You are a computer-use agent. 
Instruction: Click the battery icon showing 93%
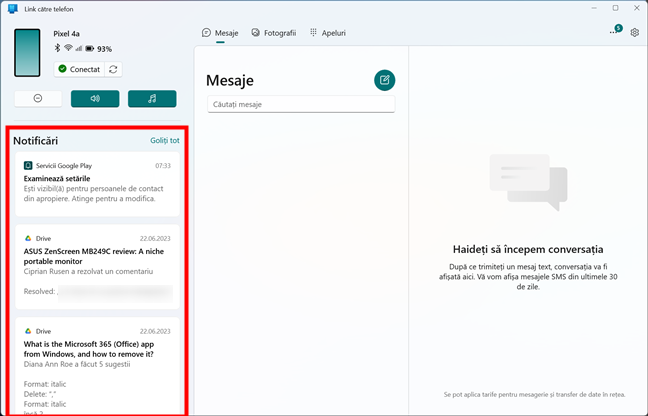pyautogui.click(x=90, y=49)
